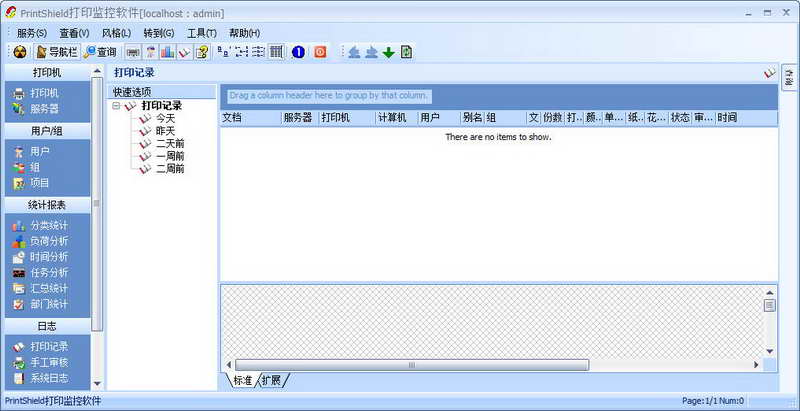The image size is (800, 411).
Task: Switch to large icons view style
Action: tap(223, 52)
